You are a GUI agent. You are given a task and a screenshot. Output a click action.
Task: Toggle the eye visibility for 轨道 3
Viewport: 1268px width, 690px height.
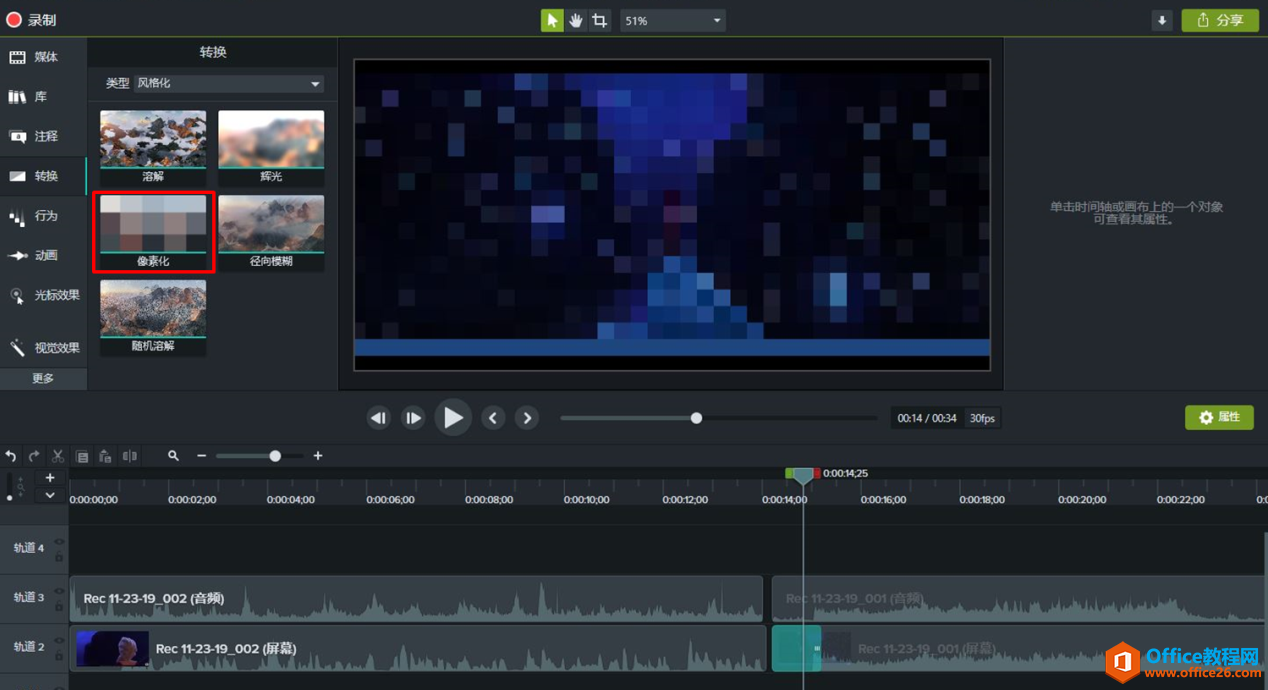tap(58, 591)
